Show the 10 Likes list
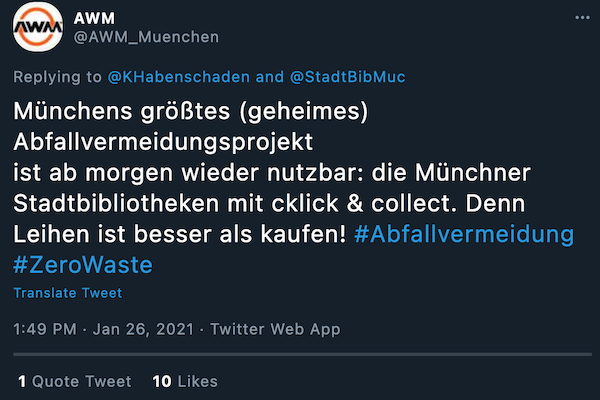Viewport: 600px width, 400px height. [185, 381]
